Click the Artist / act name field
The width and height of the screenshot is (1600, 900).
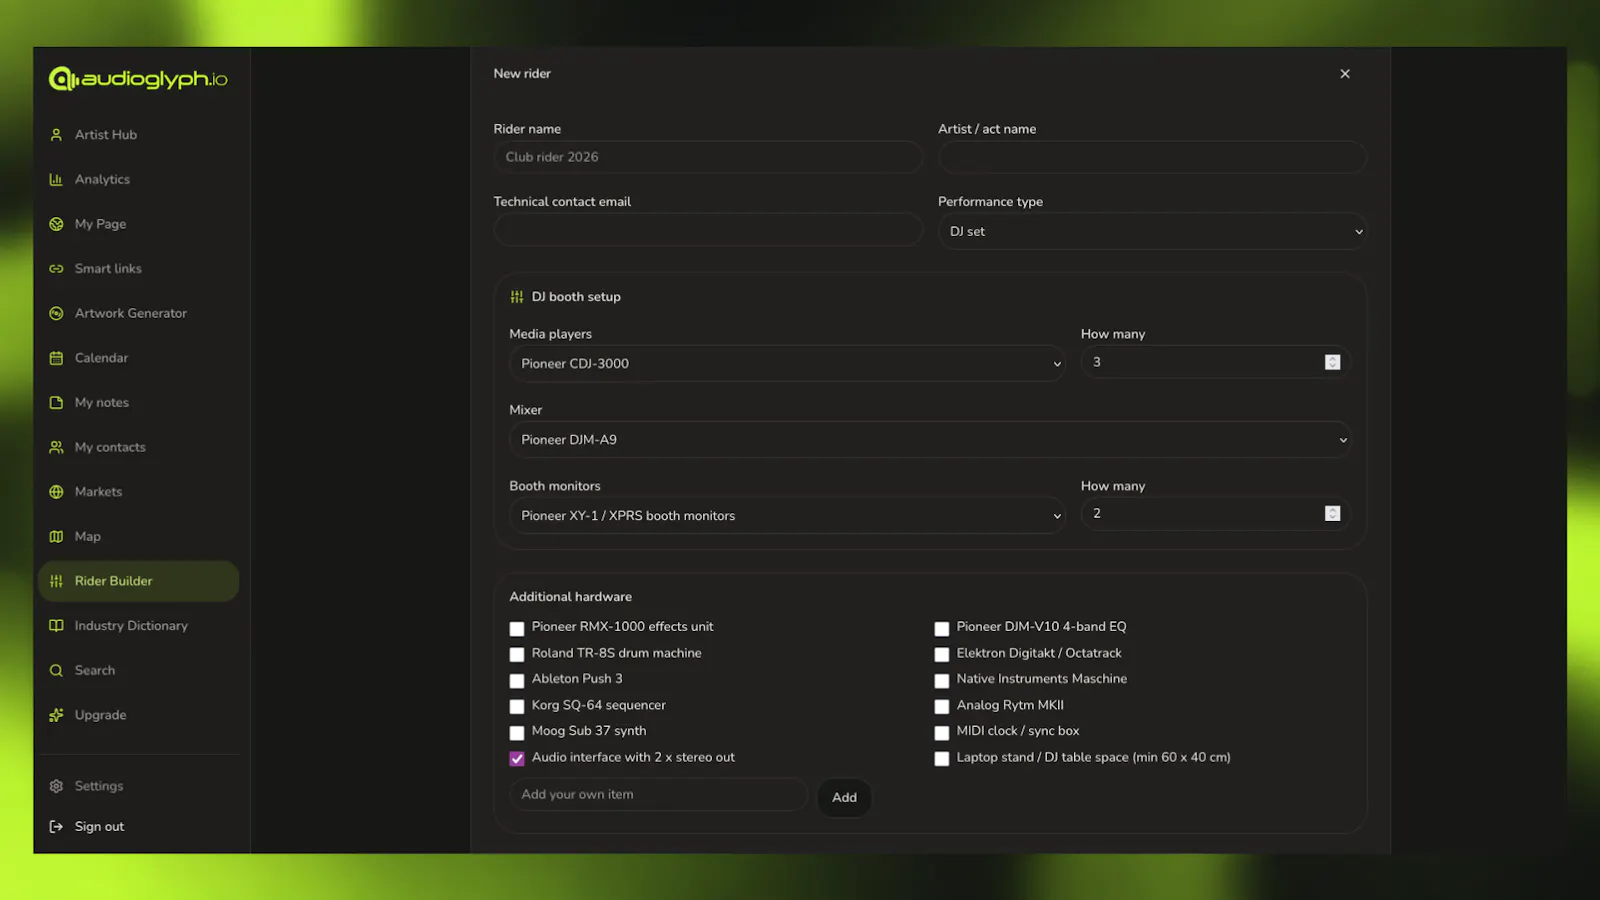click(1152, 157)
